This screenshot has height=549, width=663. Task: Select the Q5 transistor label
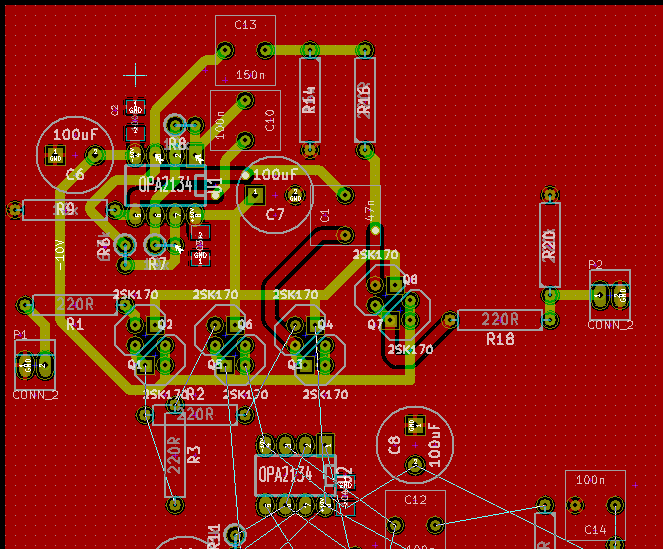(214, 364)
